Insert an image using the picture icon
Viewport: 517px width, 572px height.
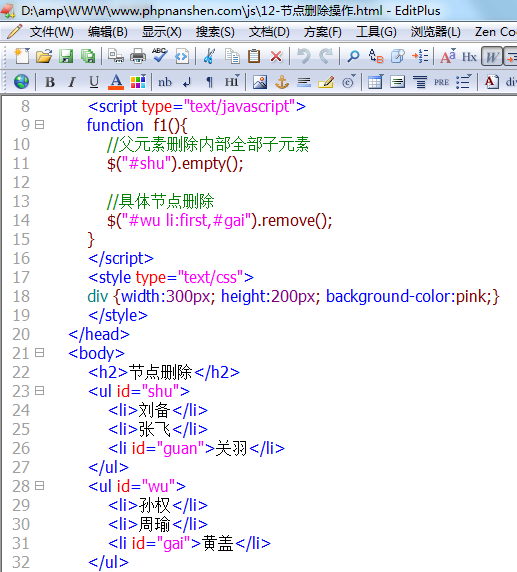click(x=260, y=82)
